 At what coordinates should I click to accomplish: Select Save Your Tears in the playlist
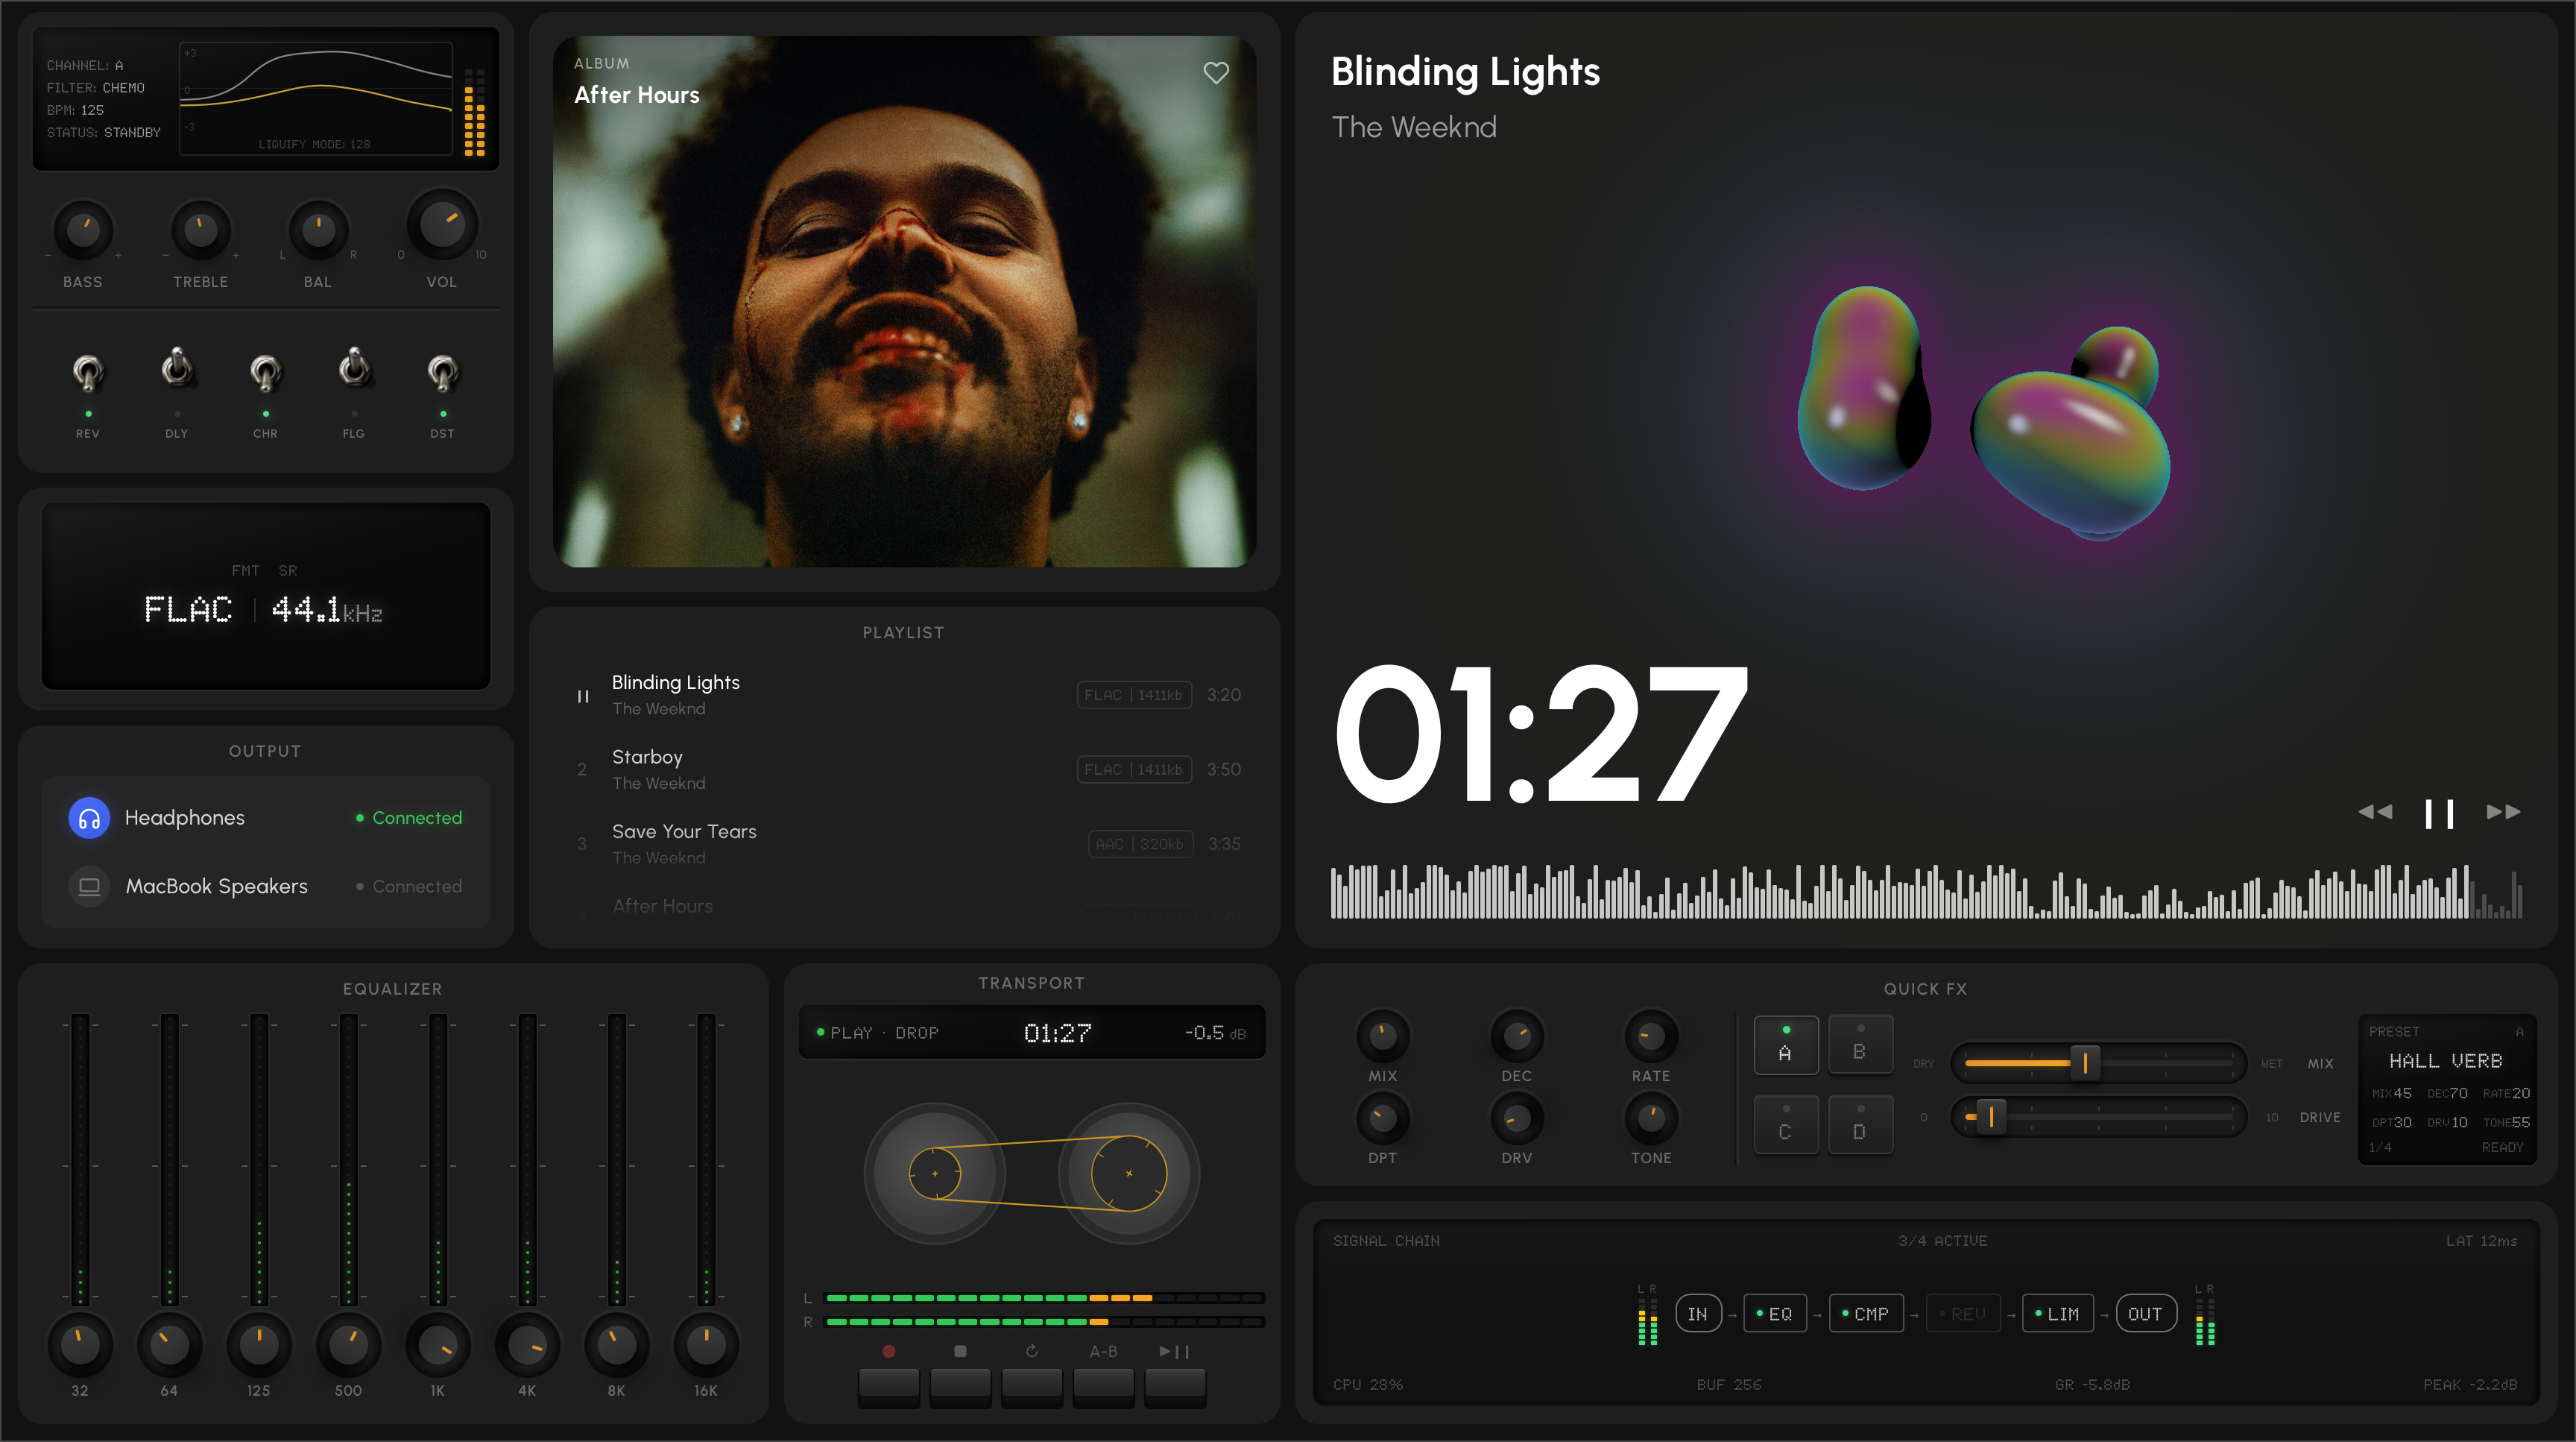point(684,832)
